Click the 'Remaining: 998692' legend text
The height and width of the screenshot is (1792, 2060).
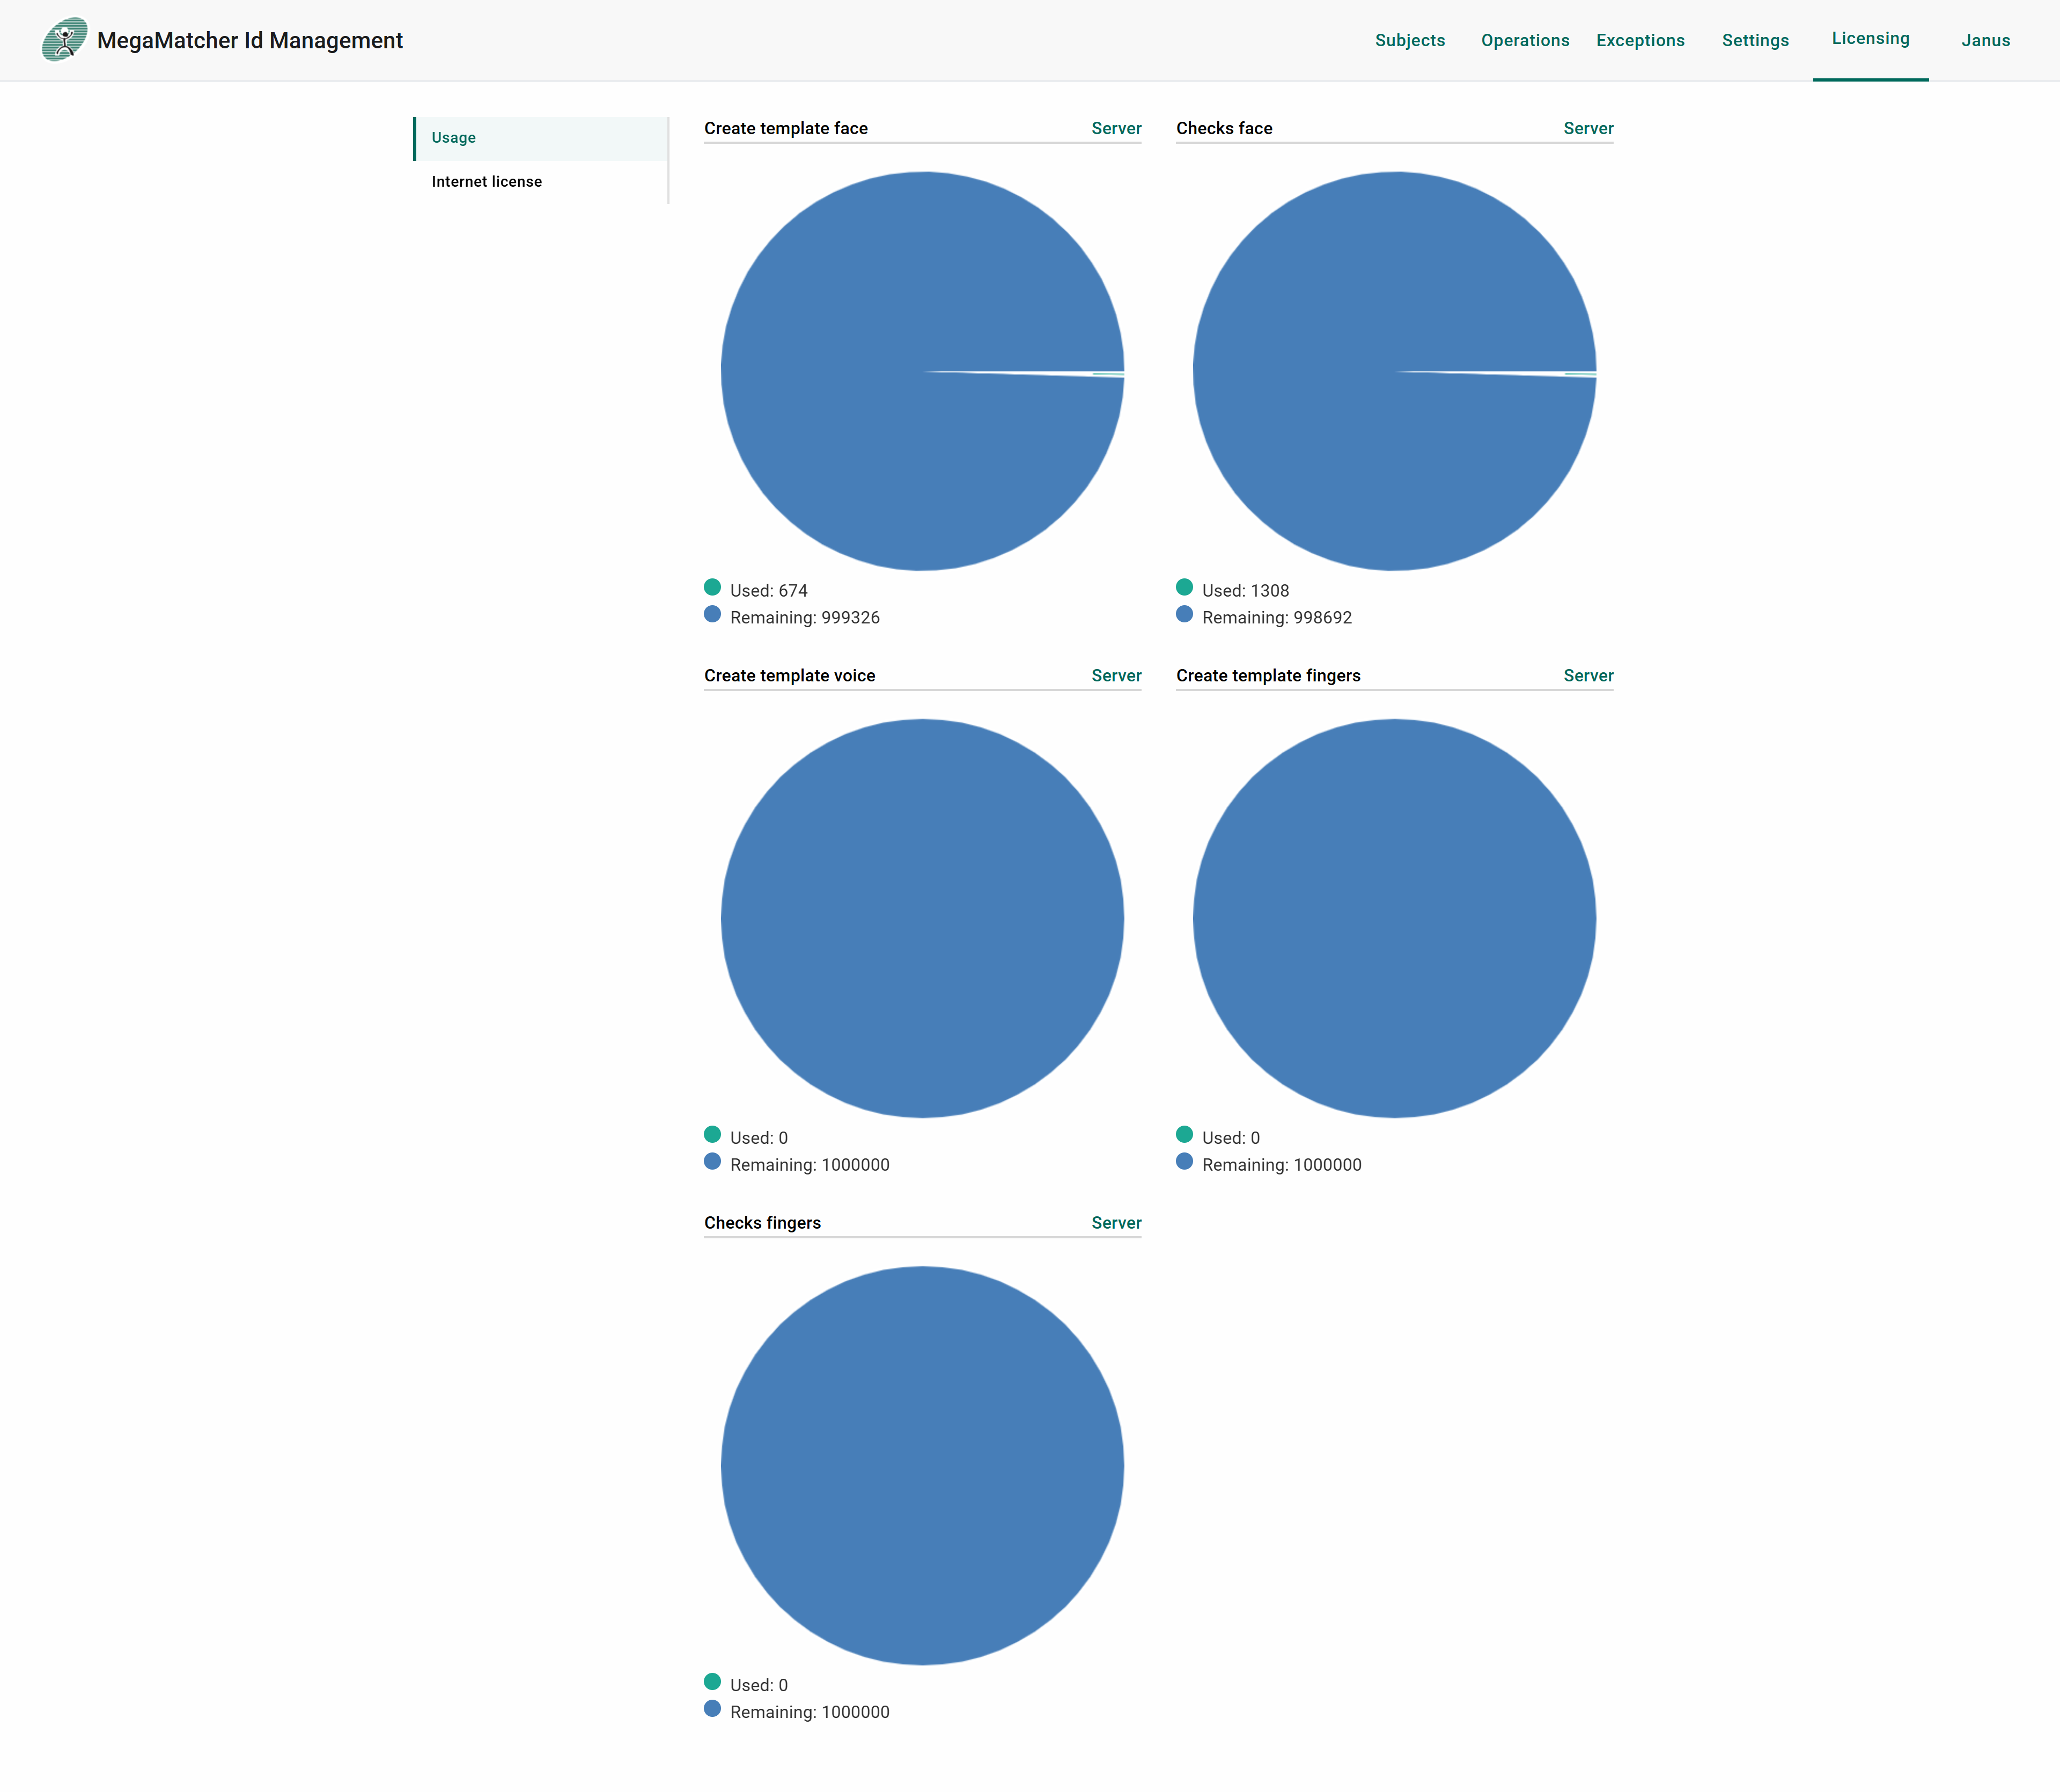1277,617
